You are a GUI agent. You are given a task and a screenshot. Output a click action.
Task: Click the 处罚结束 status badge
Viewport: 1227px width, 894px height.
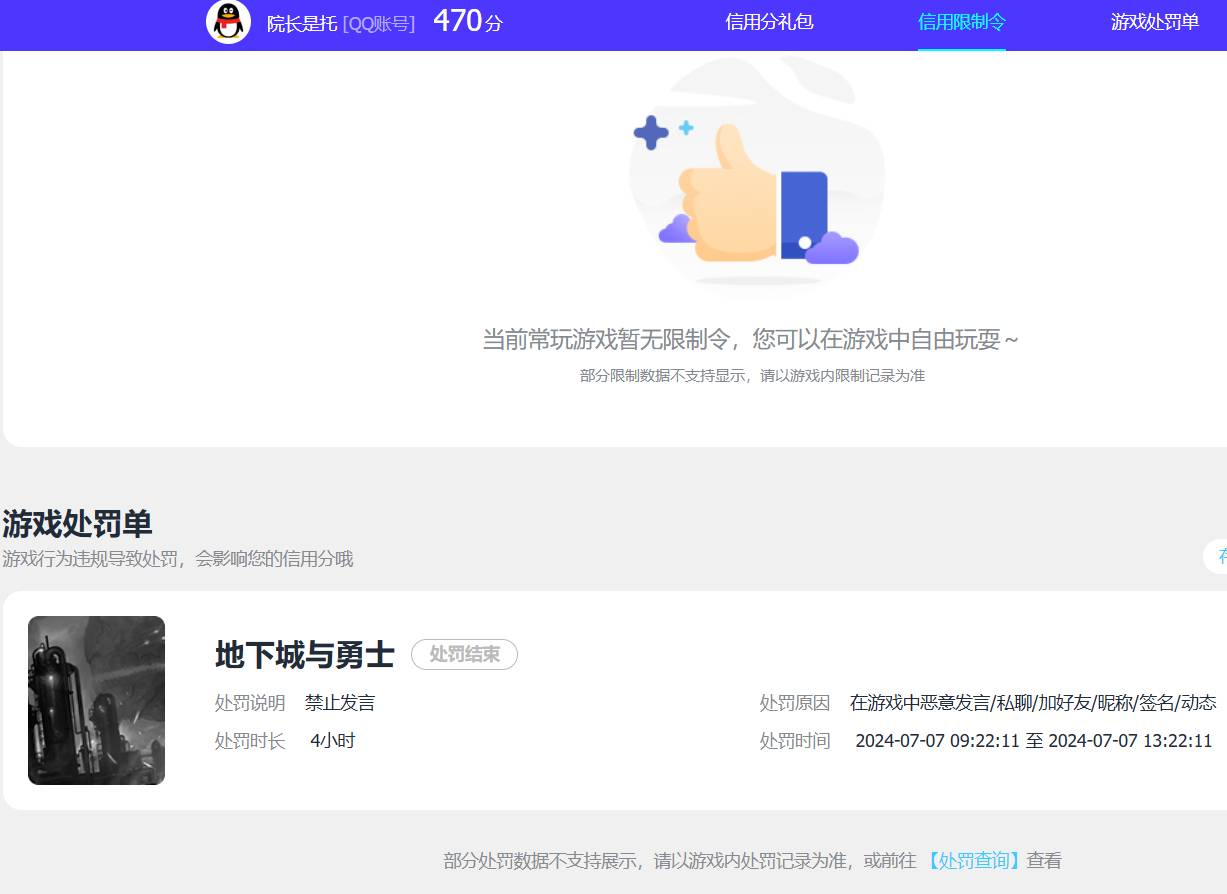point(464,655)
